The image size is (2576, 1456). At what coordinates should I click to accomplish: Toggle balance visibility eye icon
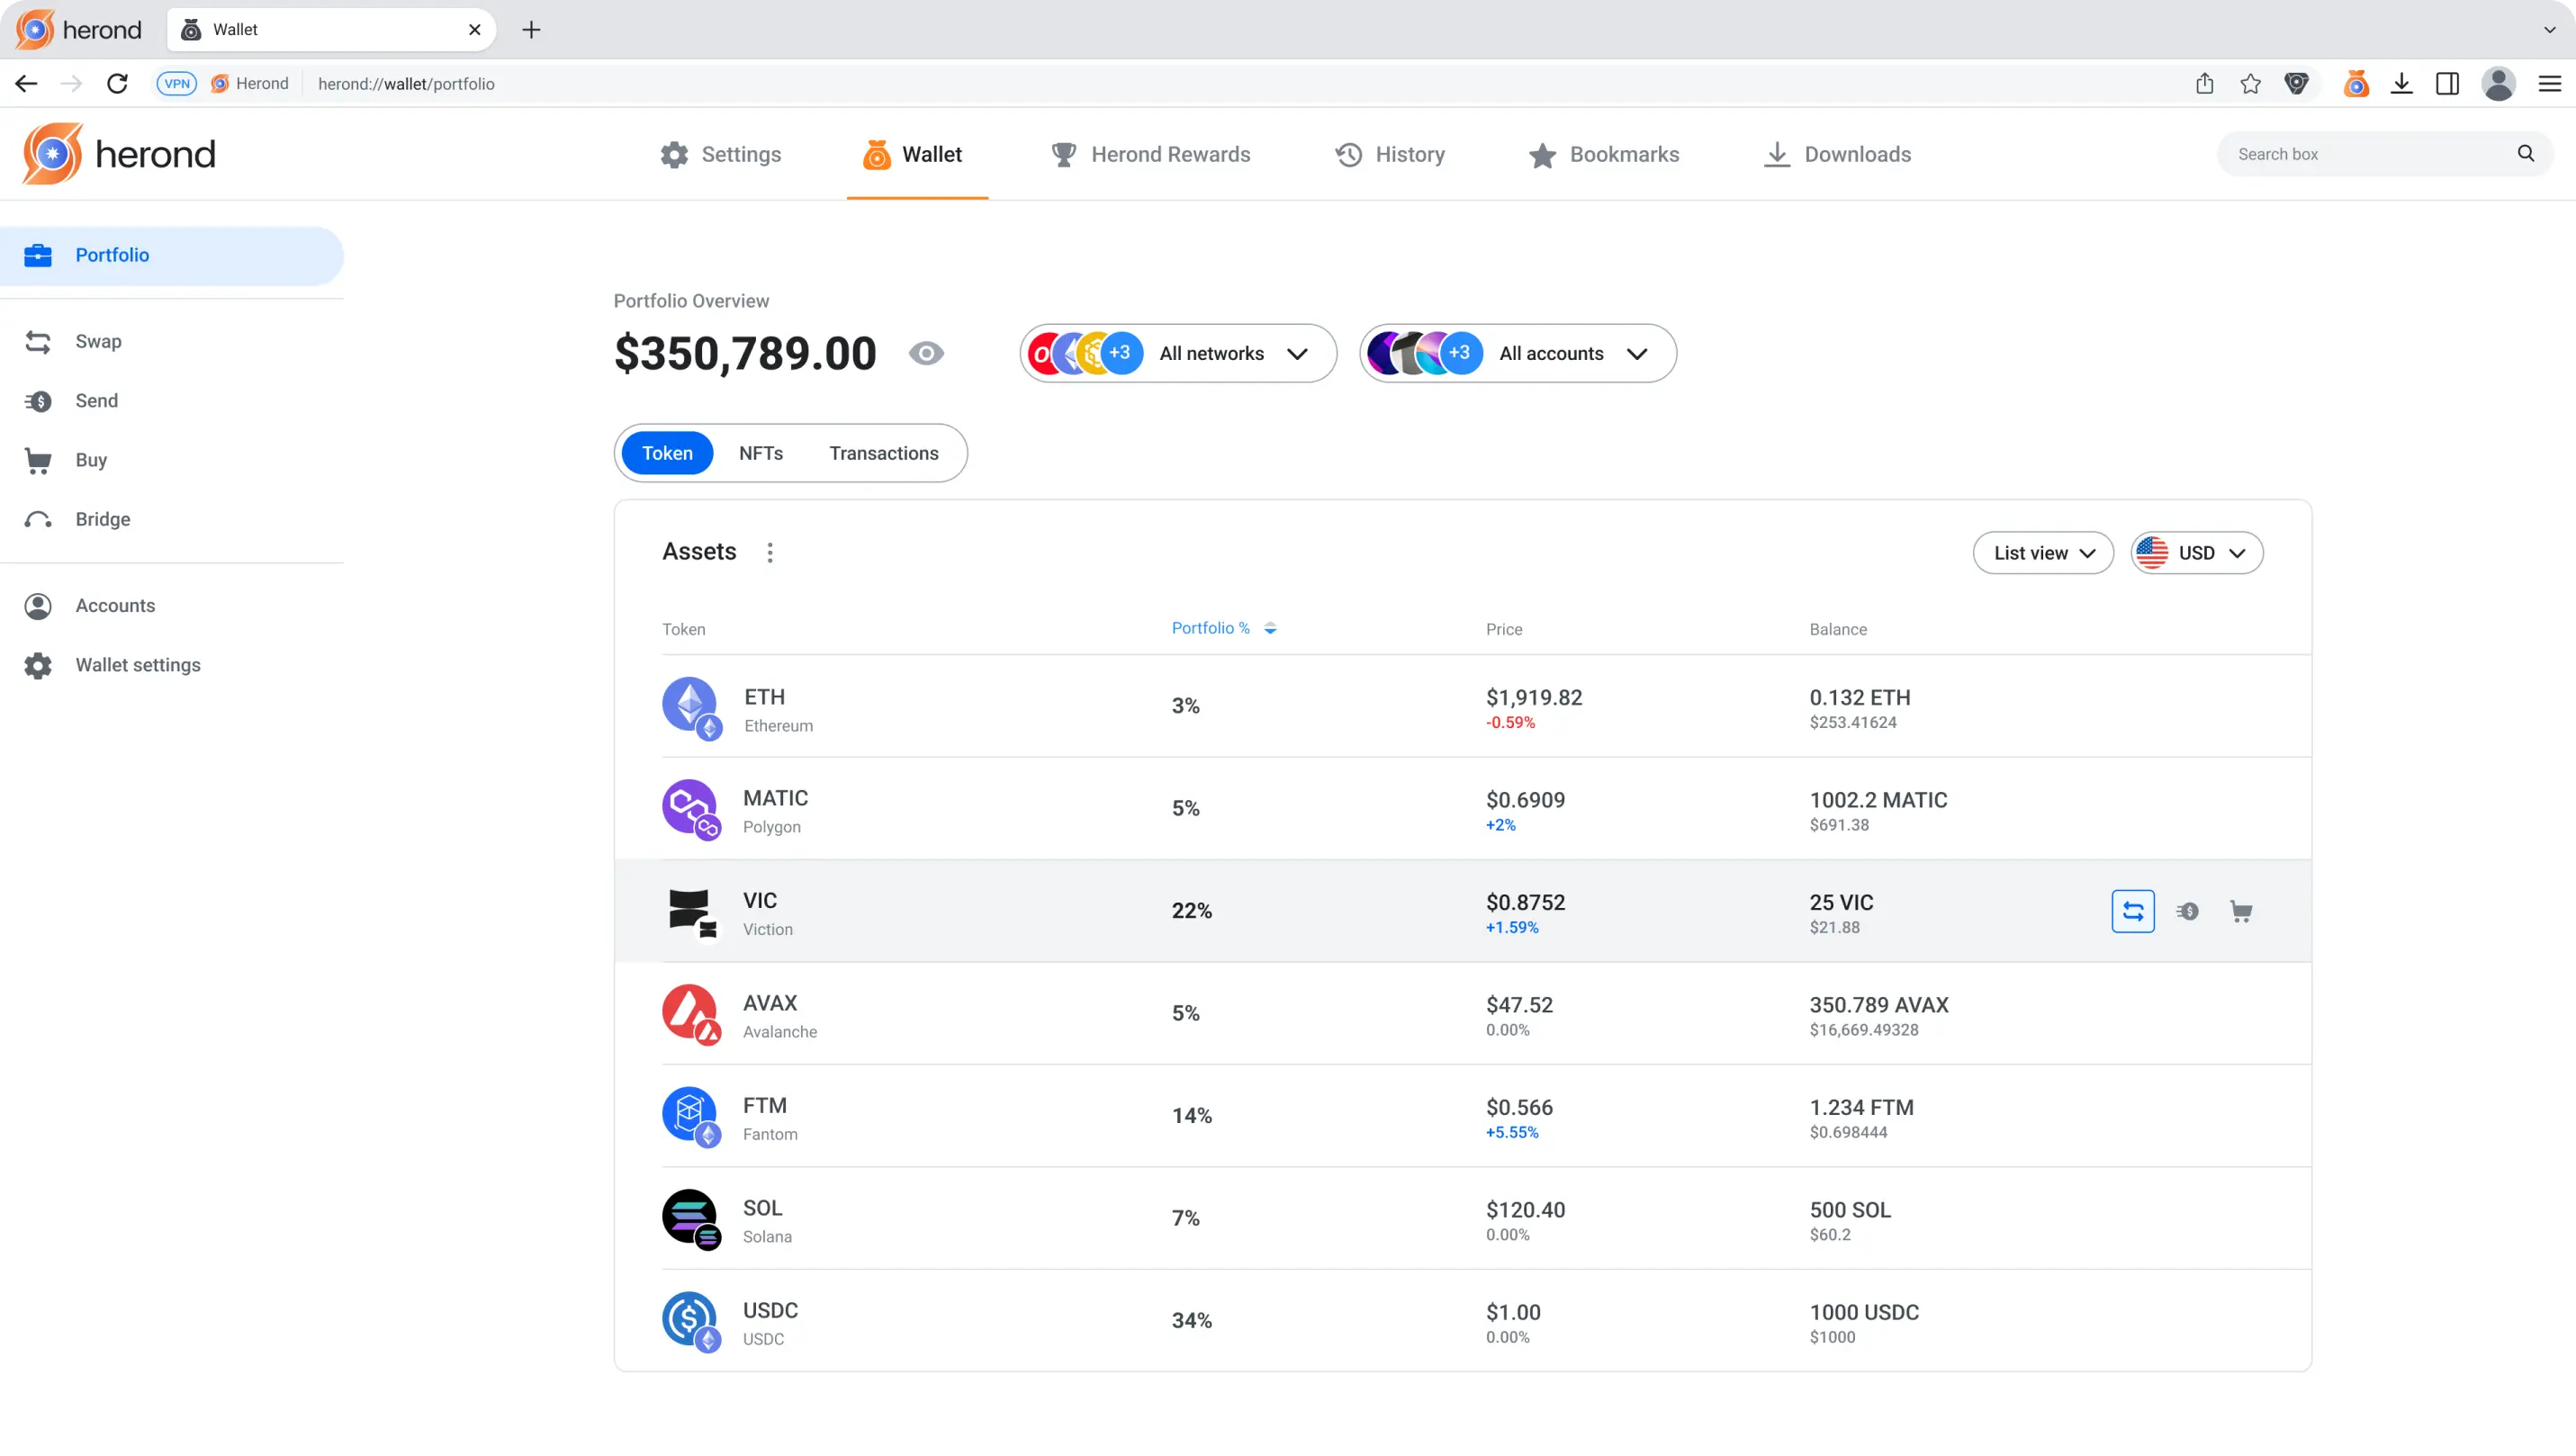click(x=926, y=353)
